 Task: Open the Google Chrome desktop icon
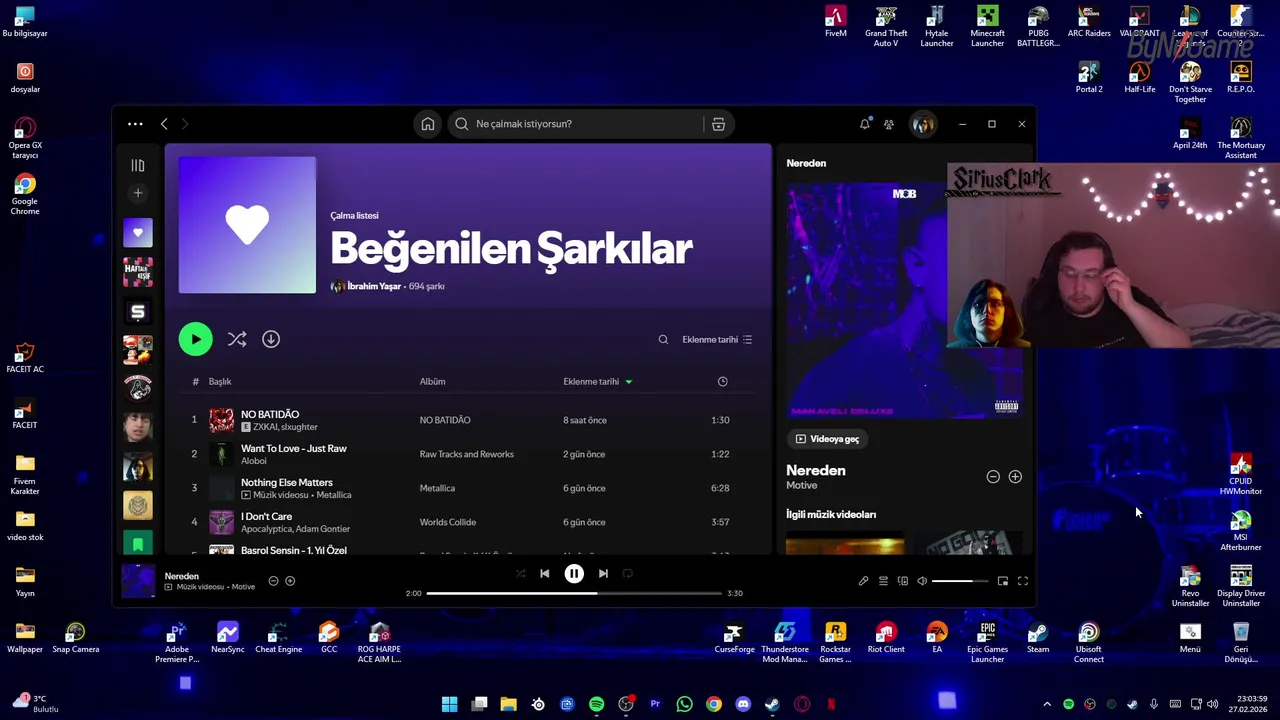click(x=25, y=194)
